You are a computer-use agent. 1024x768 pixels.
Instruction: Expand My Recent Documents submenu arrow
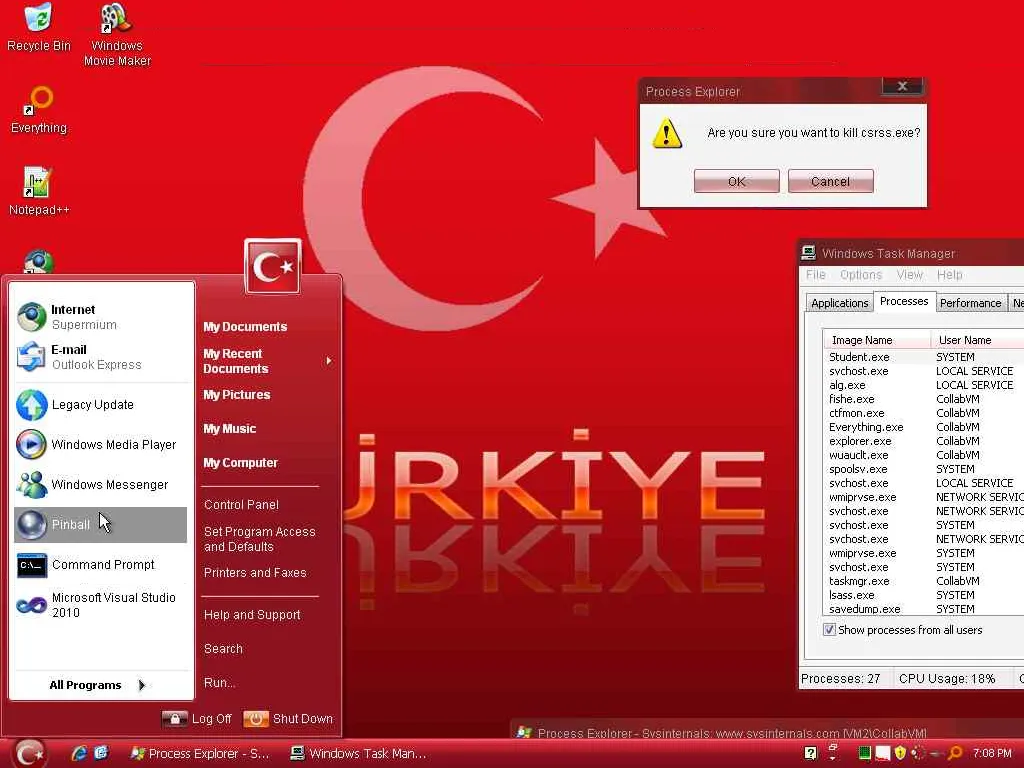328,360
